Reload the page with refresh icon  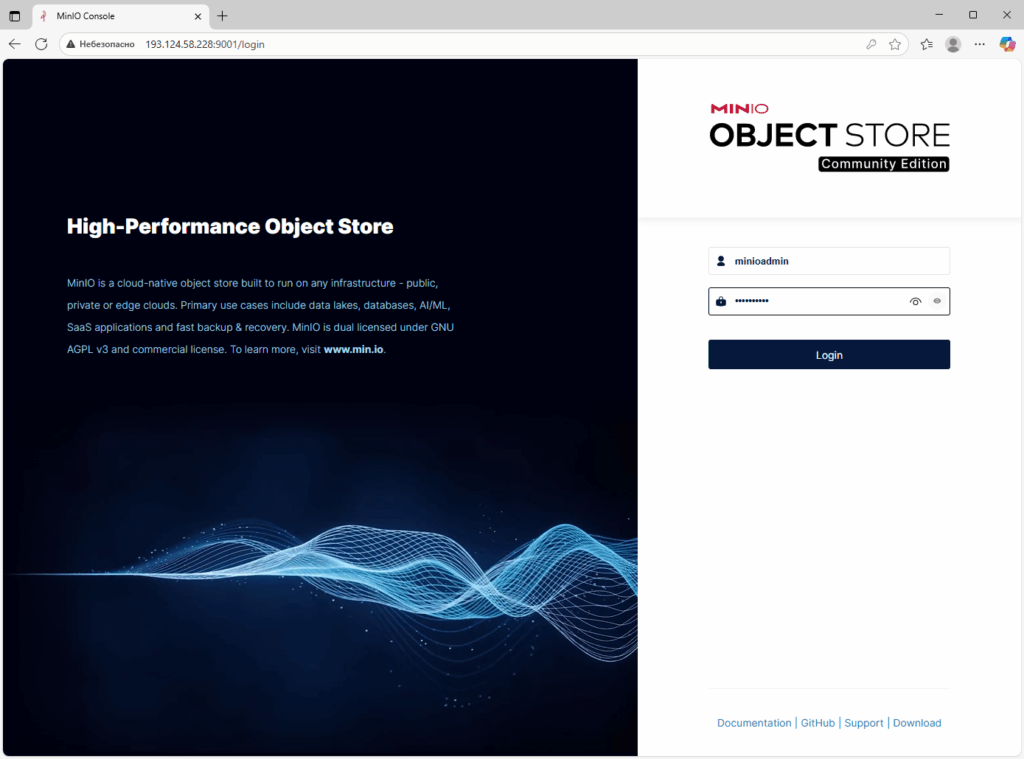41,44
